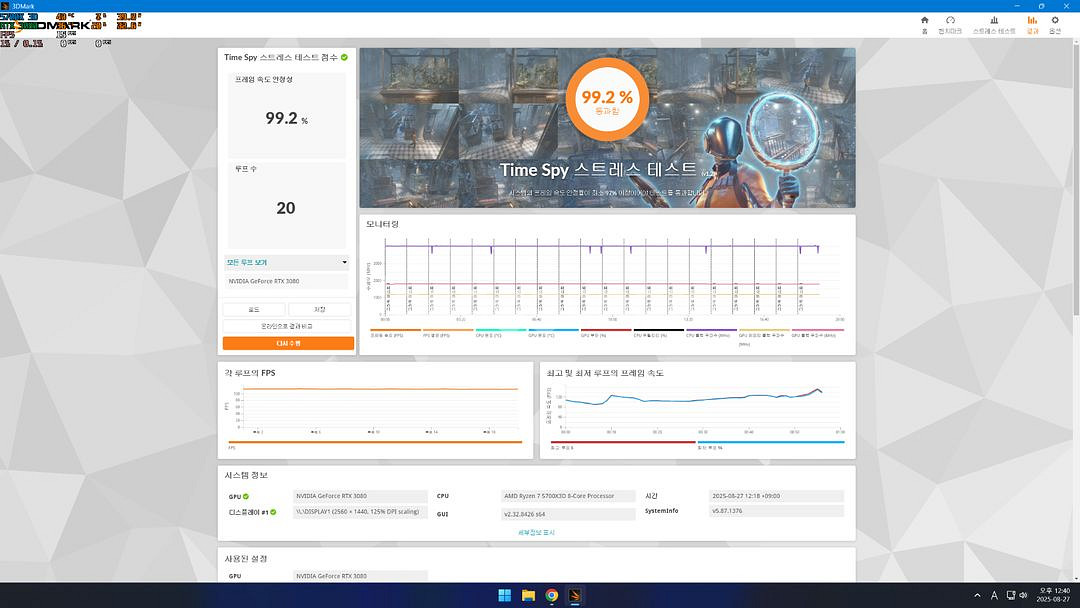Click the 99.2 % orange pass circle
This screenshot has width=1080, height=608.
coord(607,99)
